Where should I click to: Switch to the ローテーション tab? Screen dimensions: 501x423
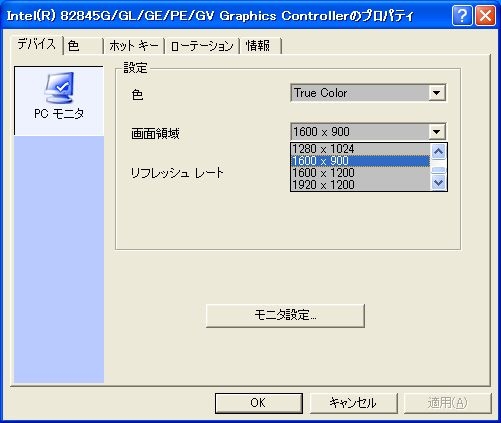point(202,46)
